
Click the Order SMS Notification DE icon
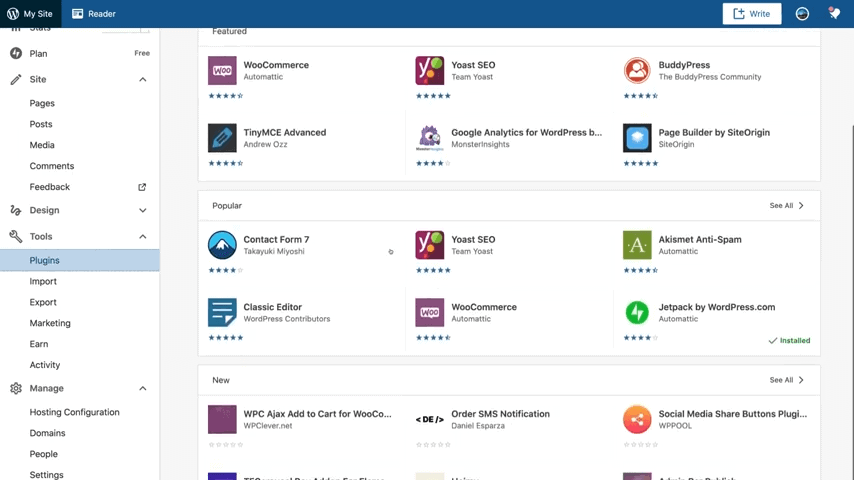click(429, 419)
